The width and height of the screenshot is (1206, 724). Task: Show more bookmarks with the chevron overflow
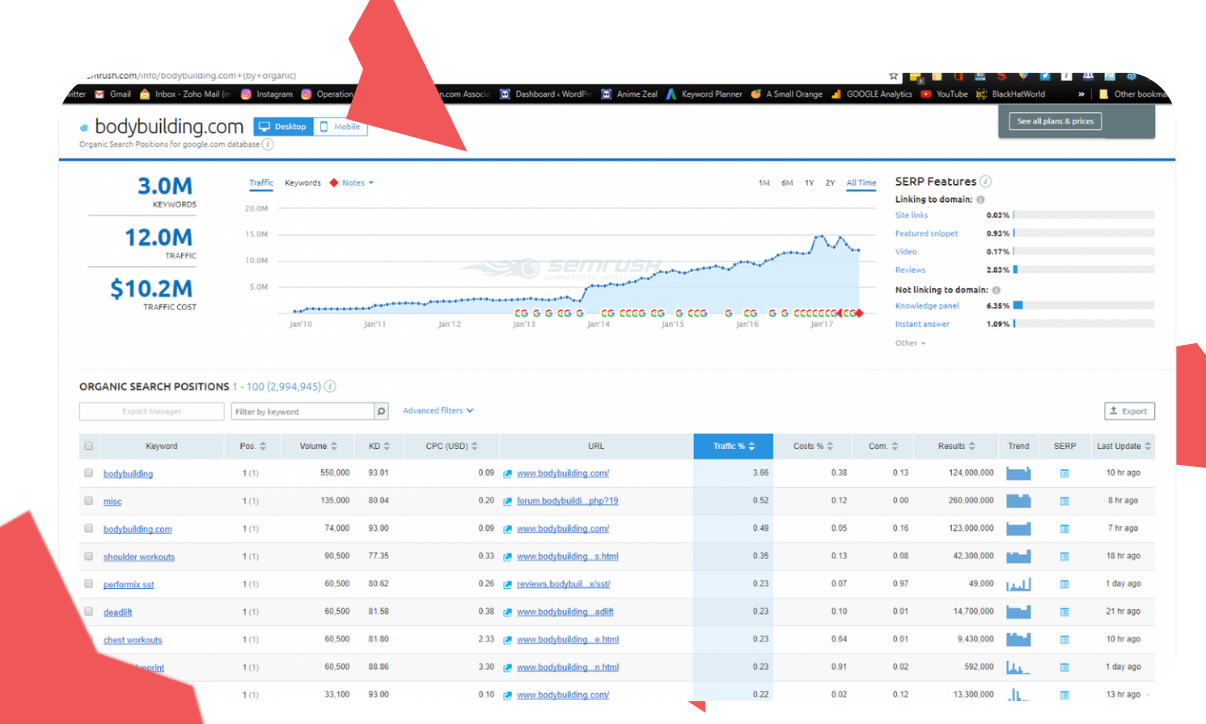pyautogui.click(x=1080, y=94)
